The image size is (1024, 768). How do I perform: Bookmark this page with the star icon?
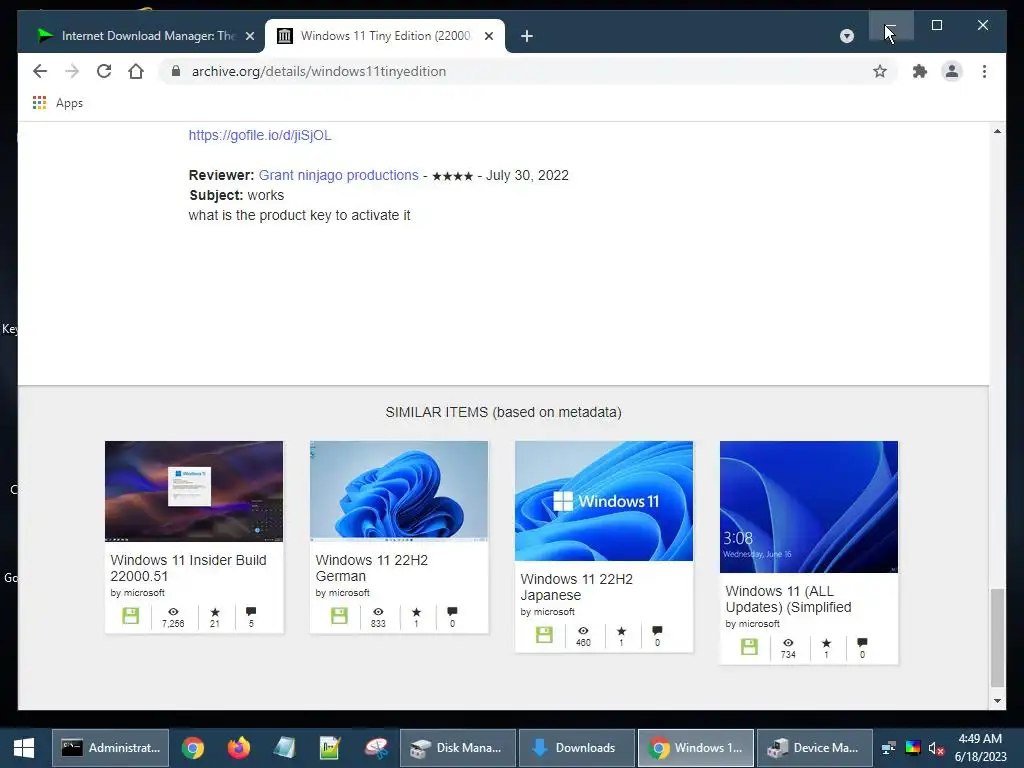[880, 71]
